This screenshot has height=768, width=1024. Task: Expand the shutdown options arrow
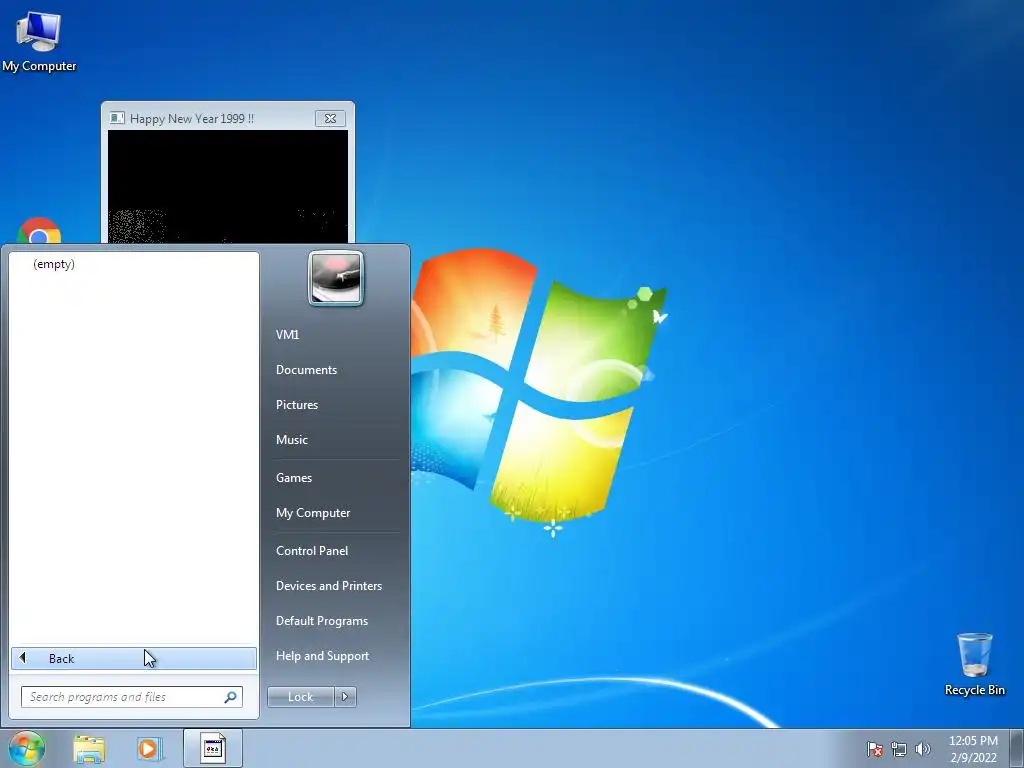pyautogui.click(x=345, y=697)
